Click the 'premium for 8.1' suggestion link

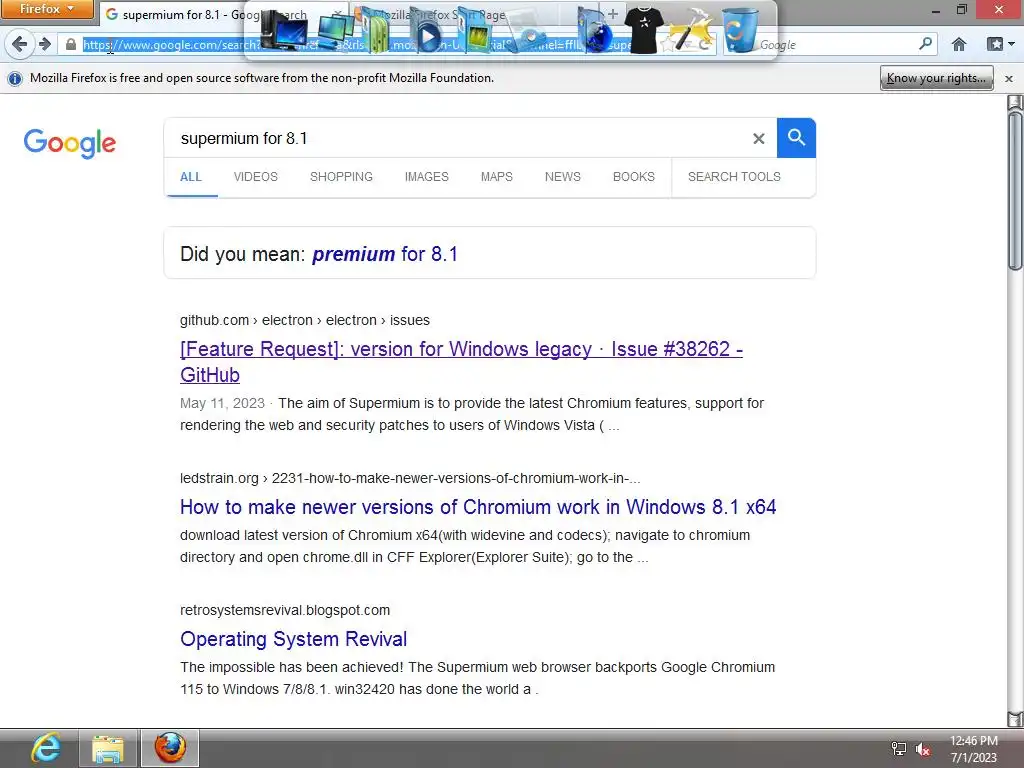pyautogui.click(x=385, y=254)
